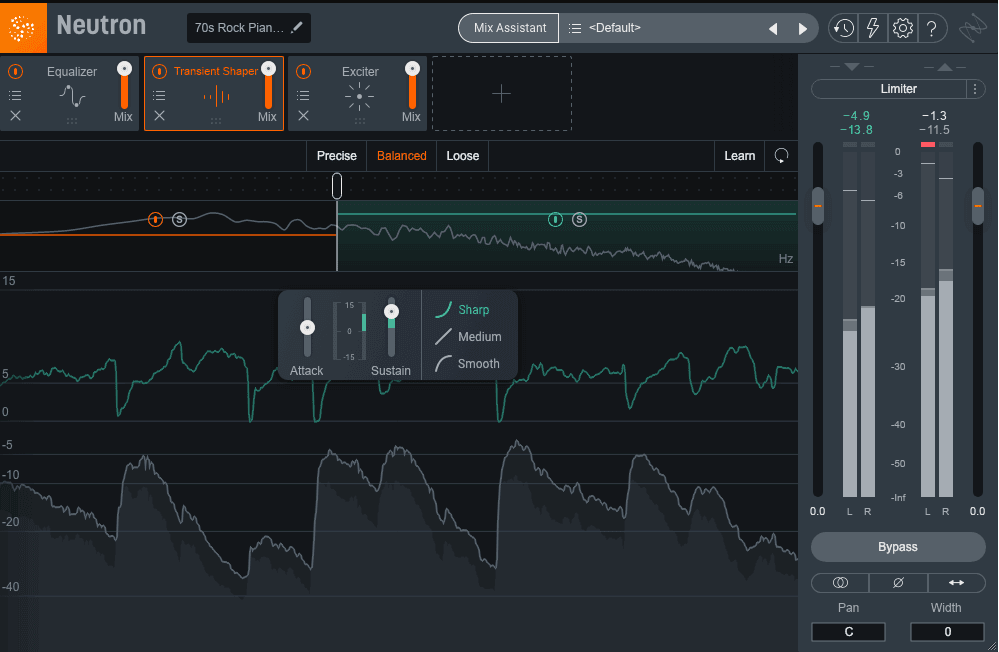Toggle high band bypass power icon

556,219
